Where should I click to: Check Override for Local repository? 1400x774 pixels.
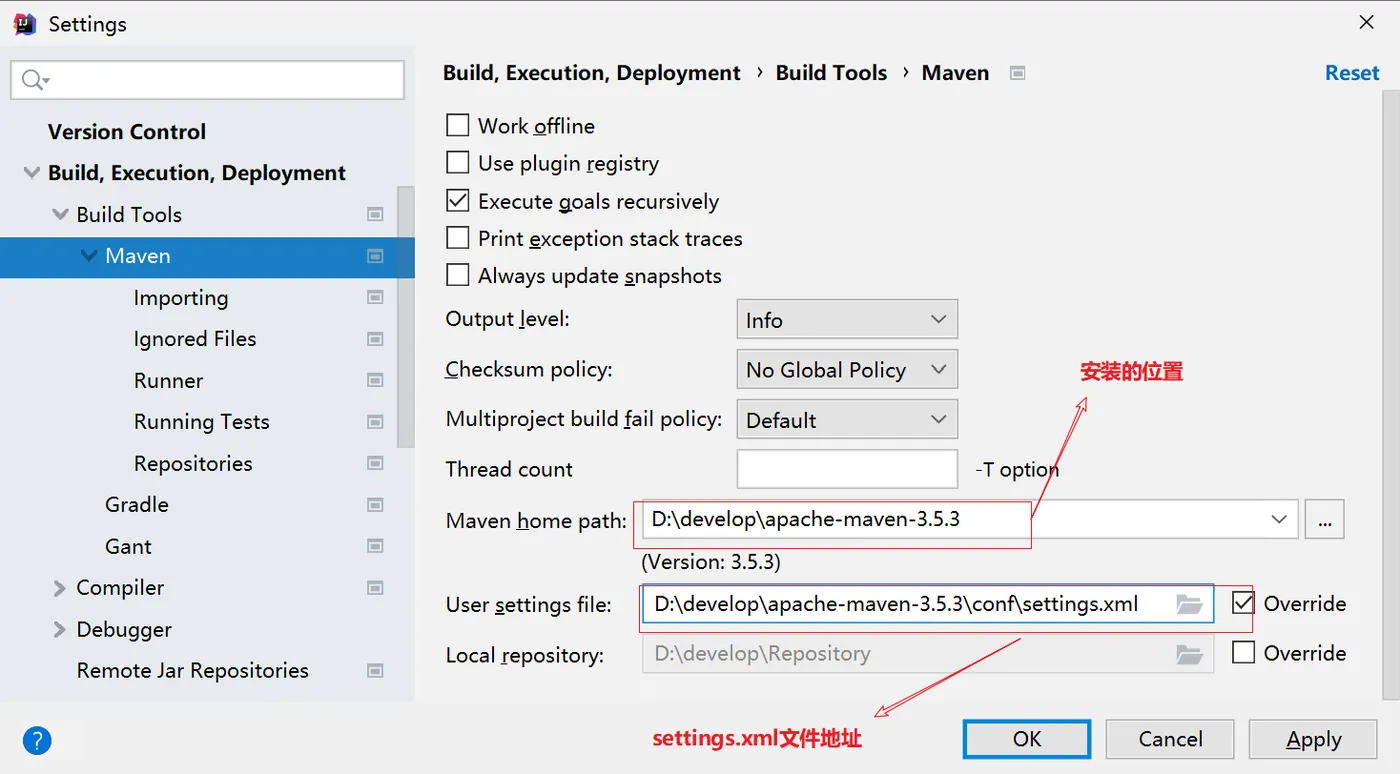coord(1243,652)
